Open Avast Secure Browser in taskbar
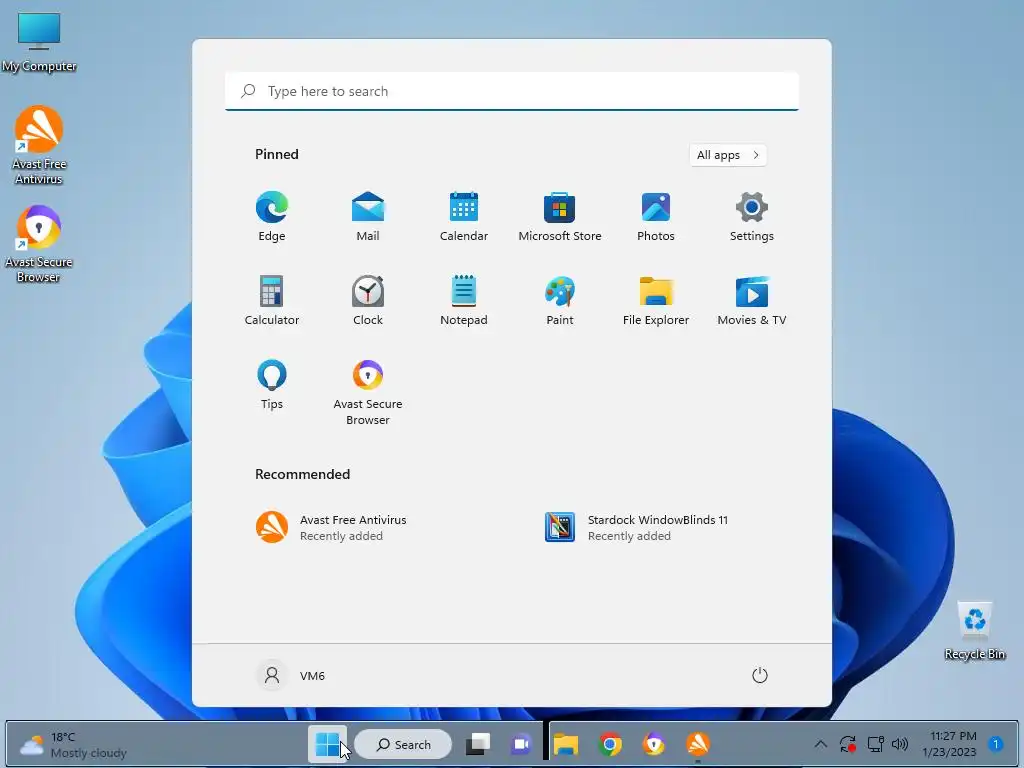 pyautogui.click(x=654, y=744)
